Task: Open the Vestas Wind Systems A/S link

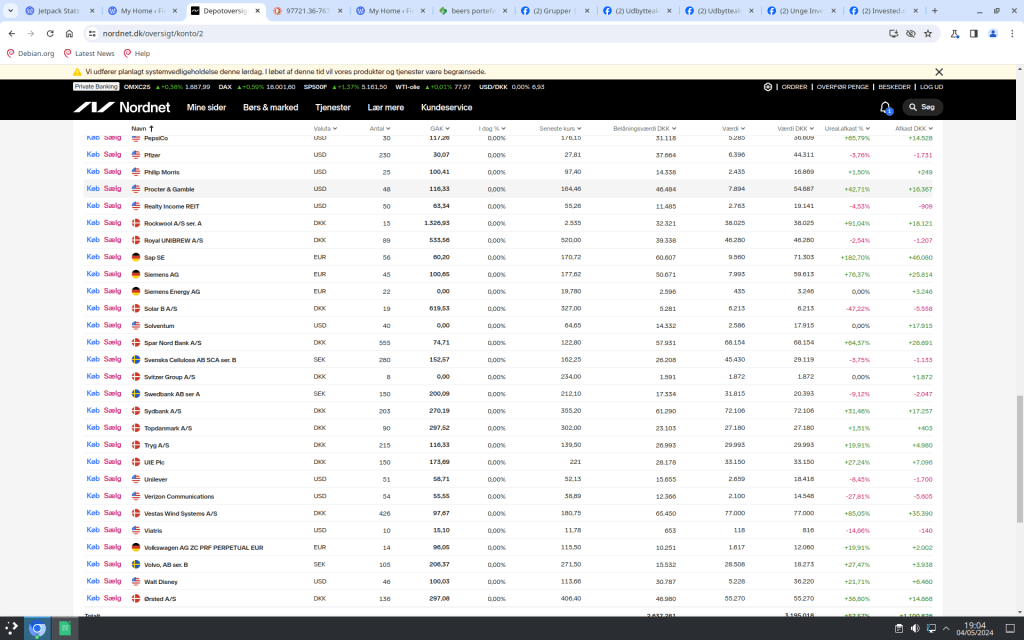Action: 180,513
